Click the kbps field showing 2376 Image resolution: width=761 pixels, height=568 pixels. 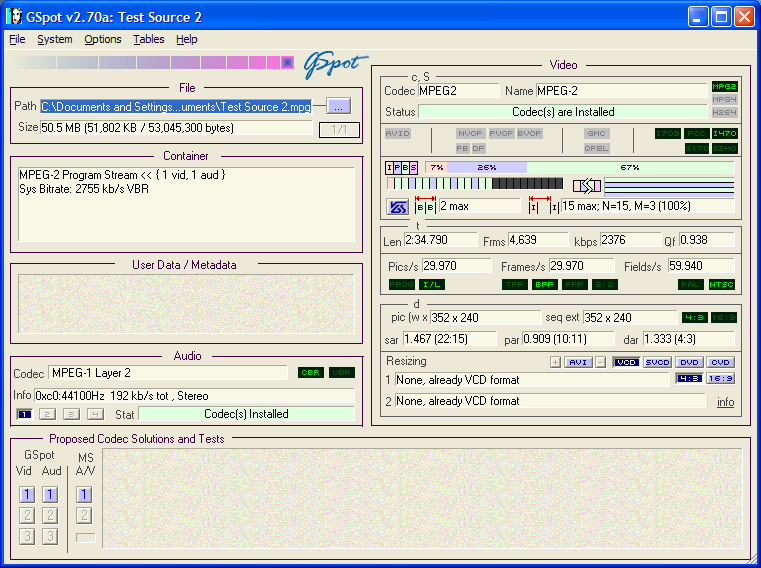(x=629, y=240)
